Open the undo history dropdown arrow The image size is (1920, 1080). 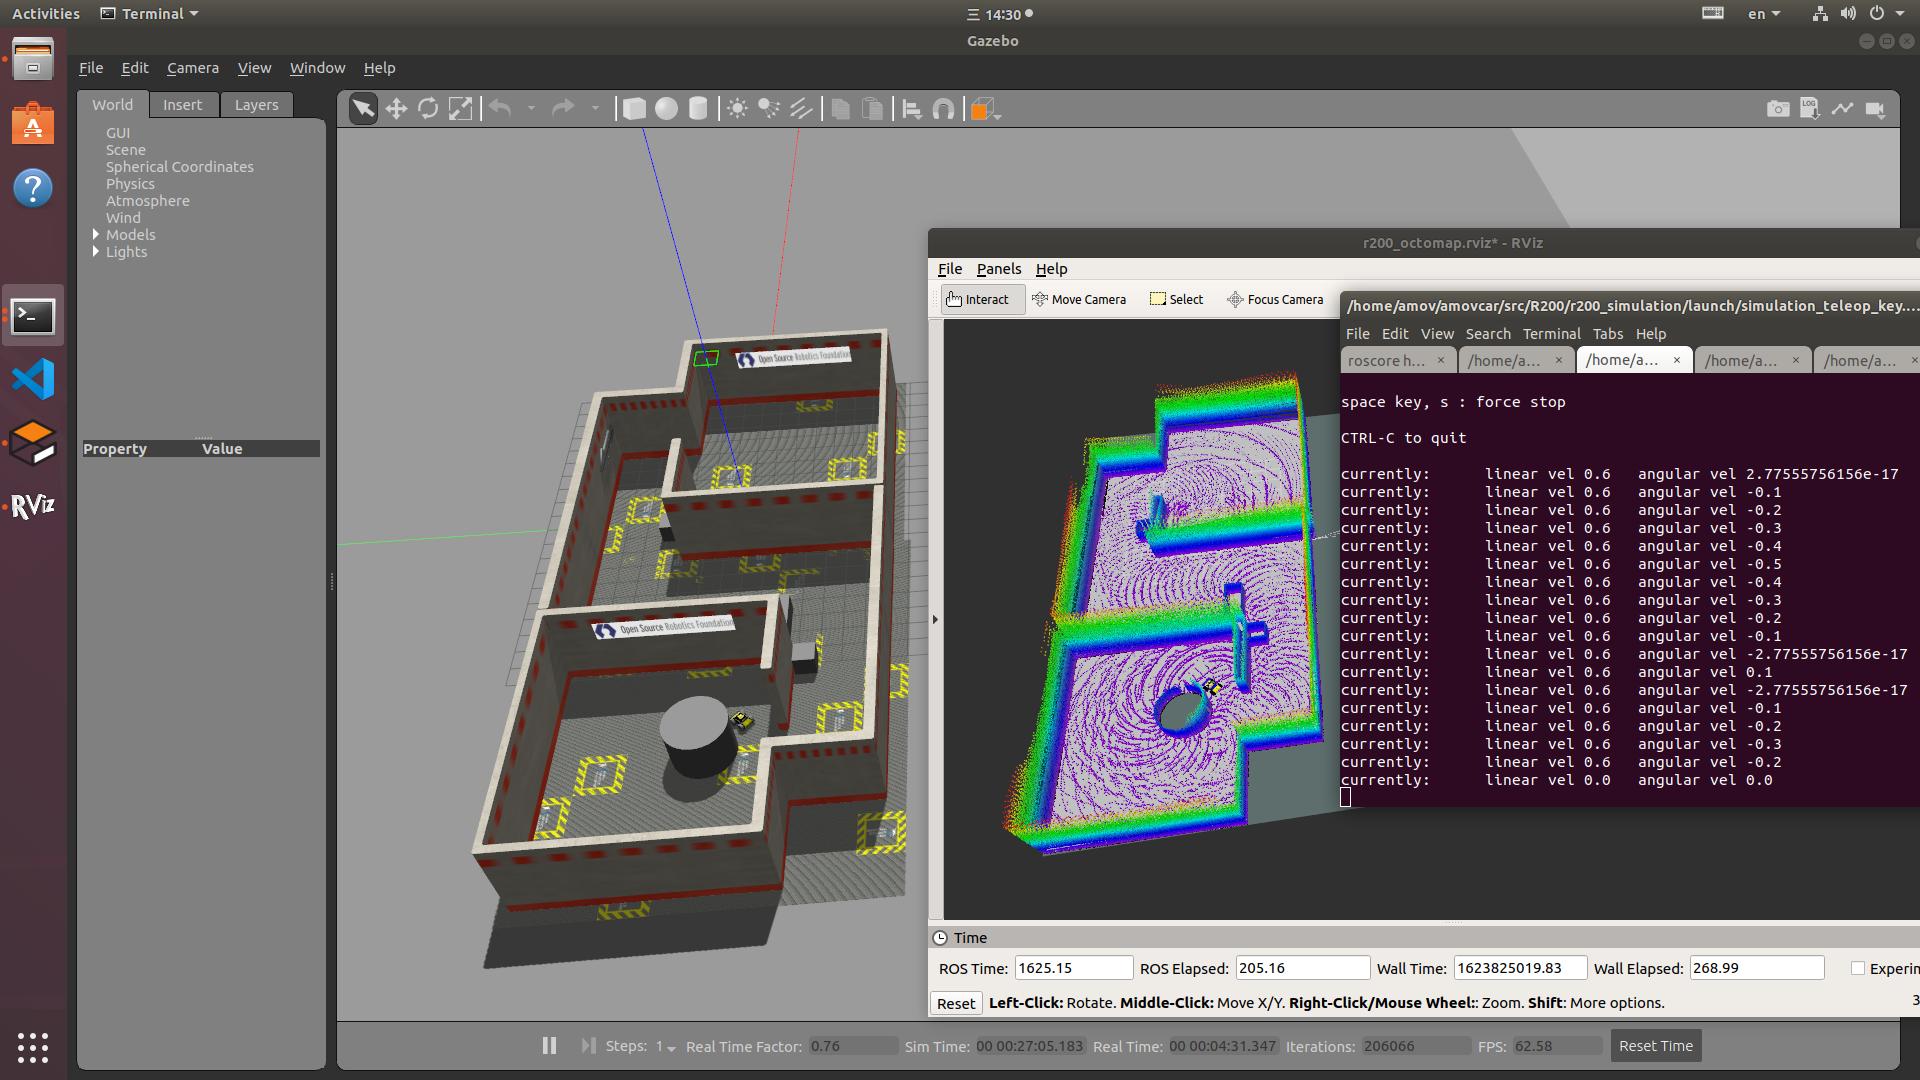point(531,108)
